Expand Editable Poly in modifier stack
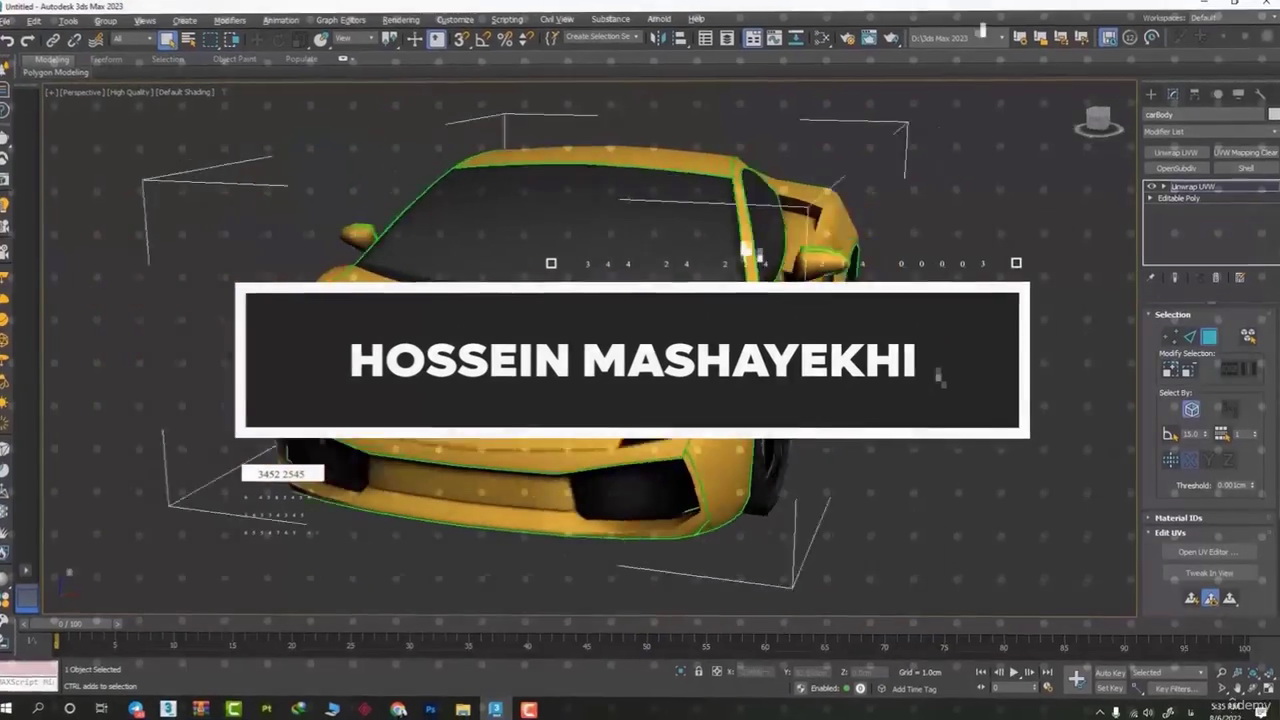This screenshot has width=1280, height=720. 1150,198
